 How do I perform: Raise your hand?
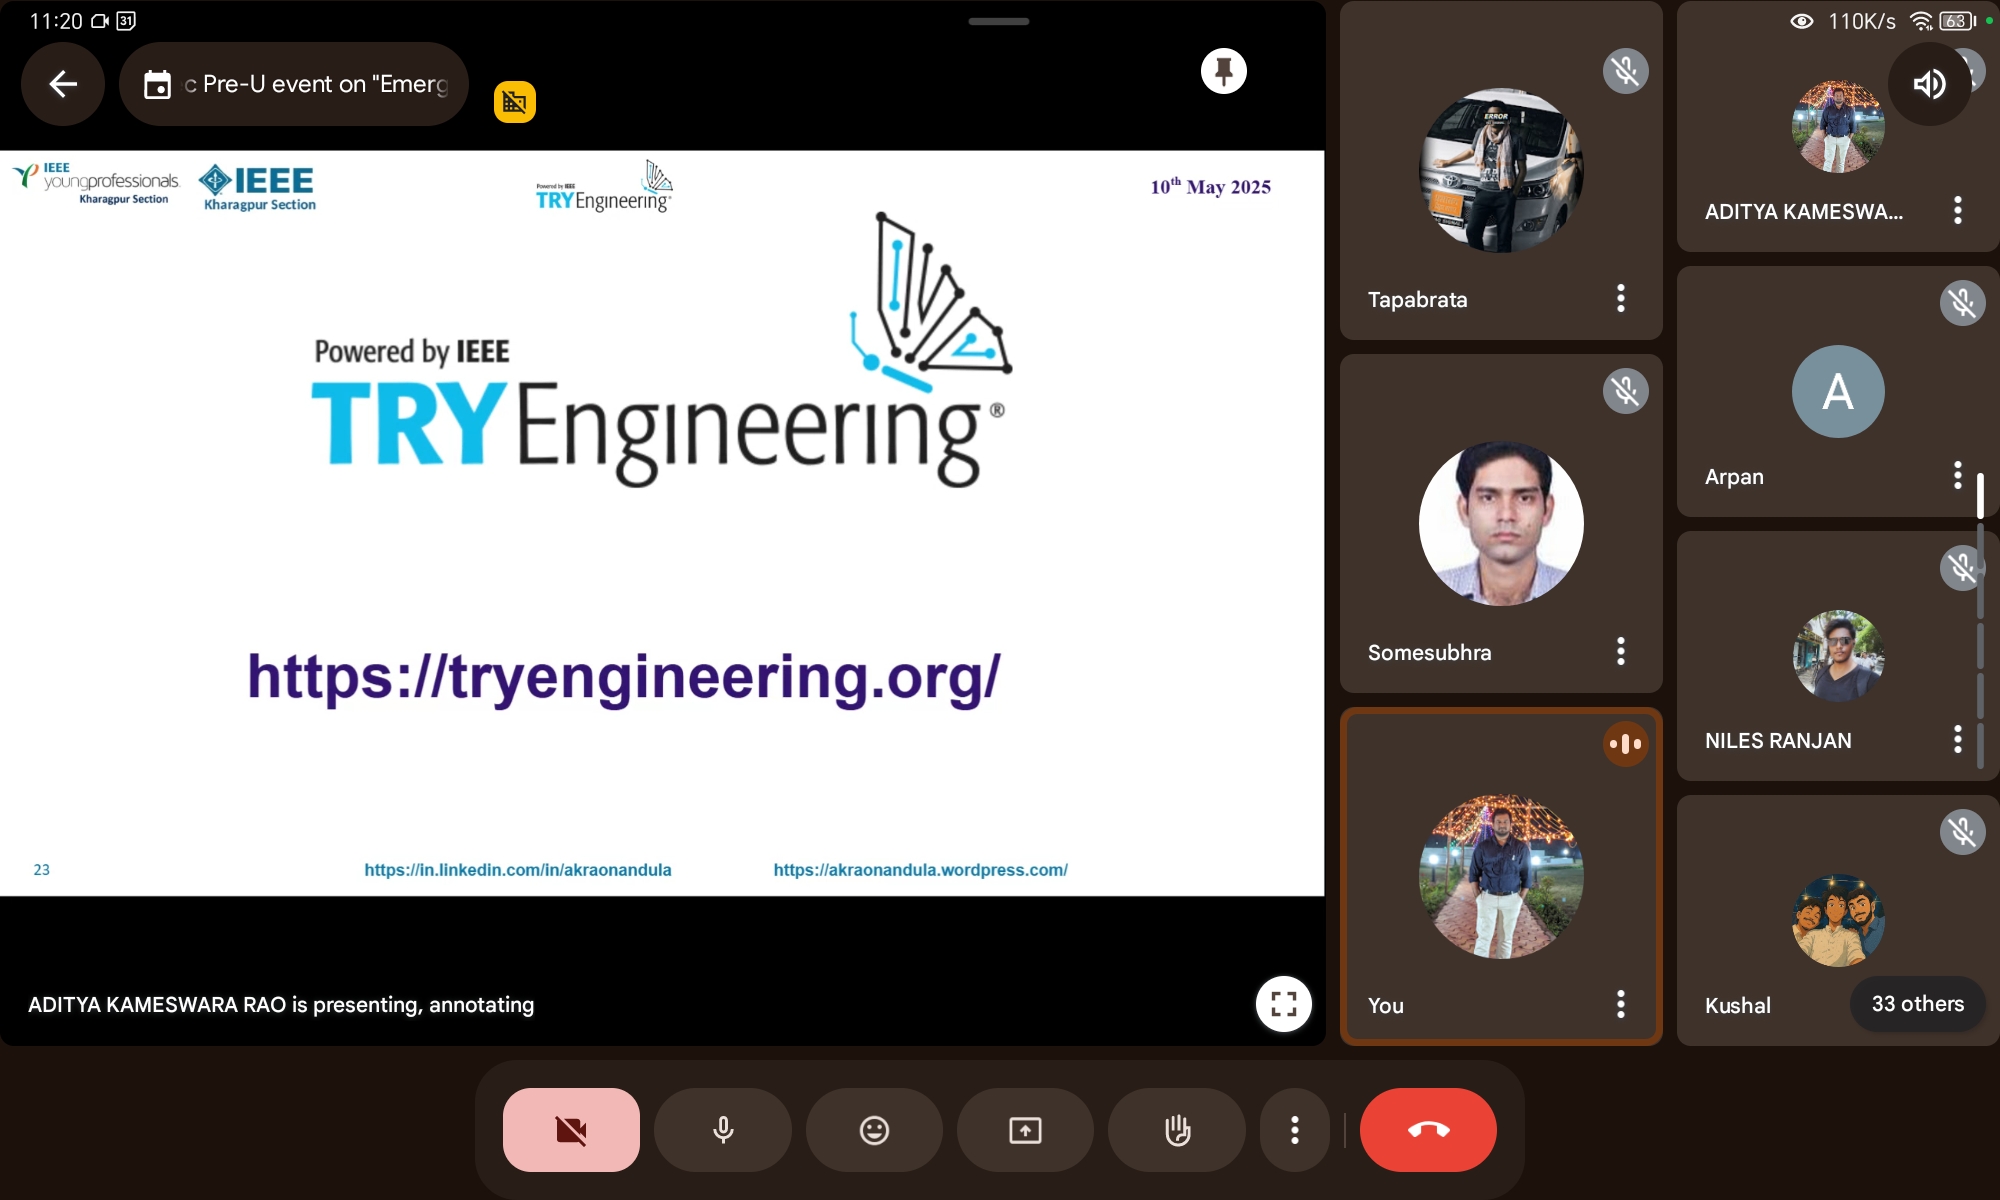(1177, 1130)
